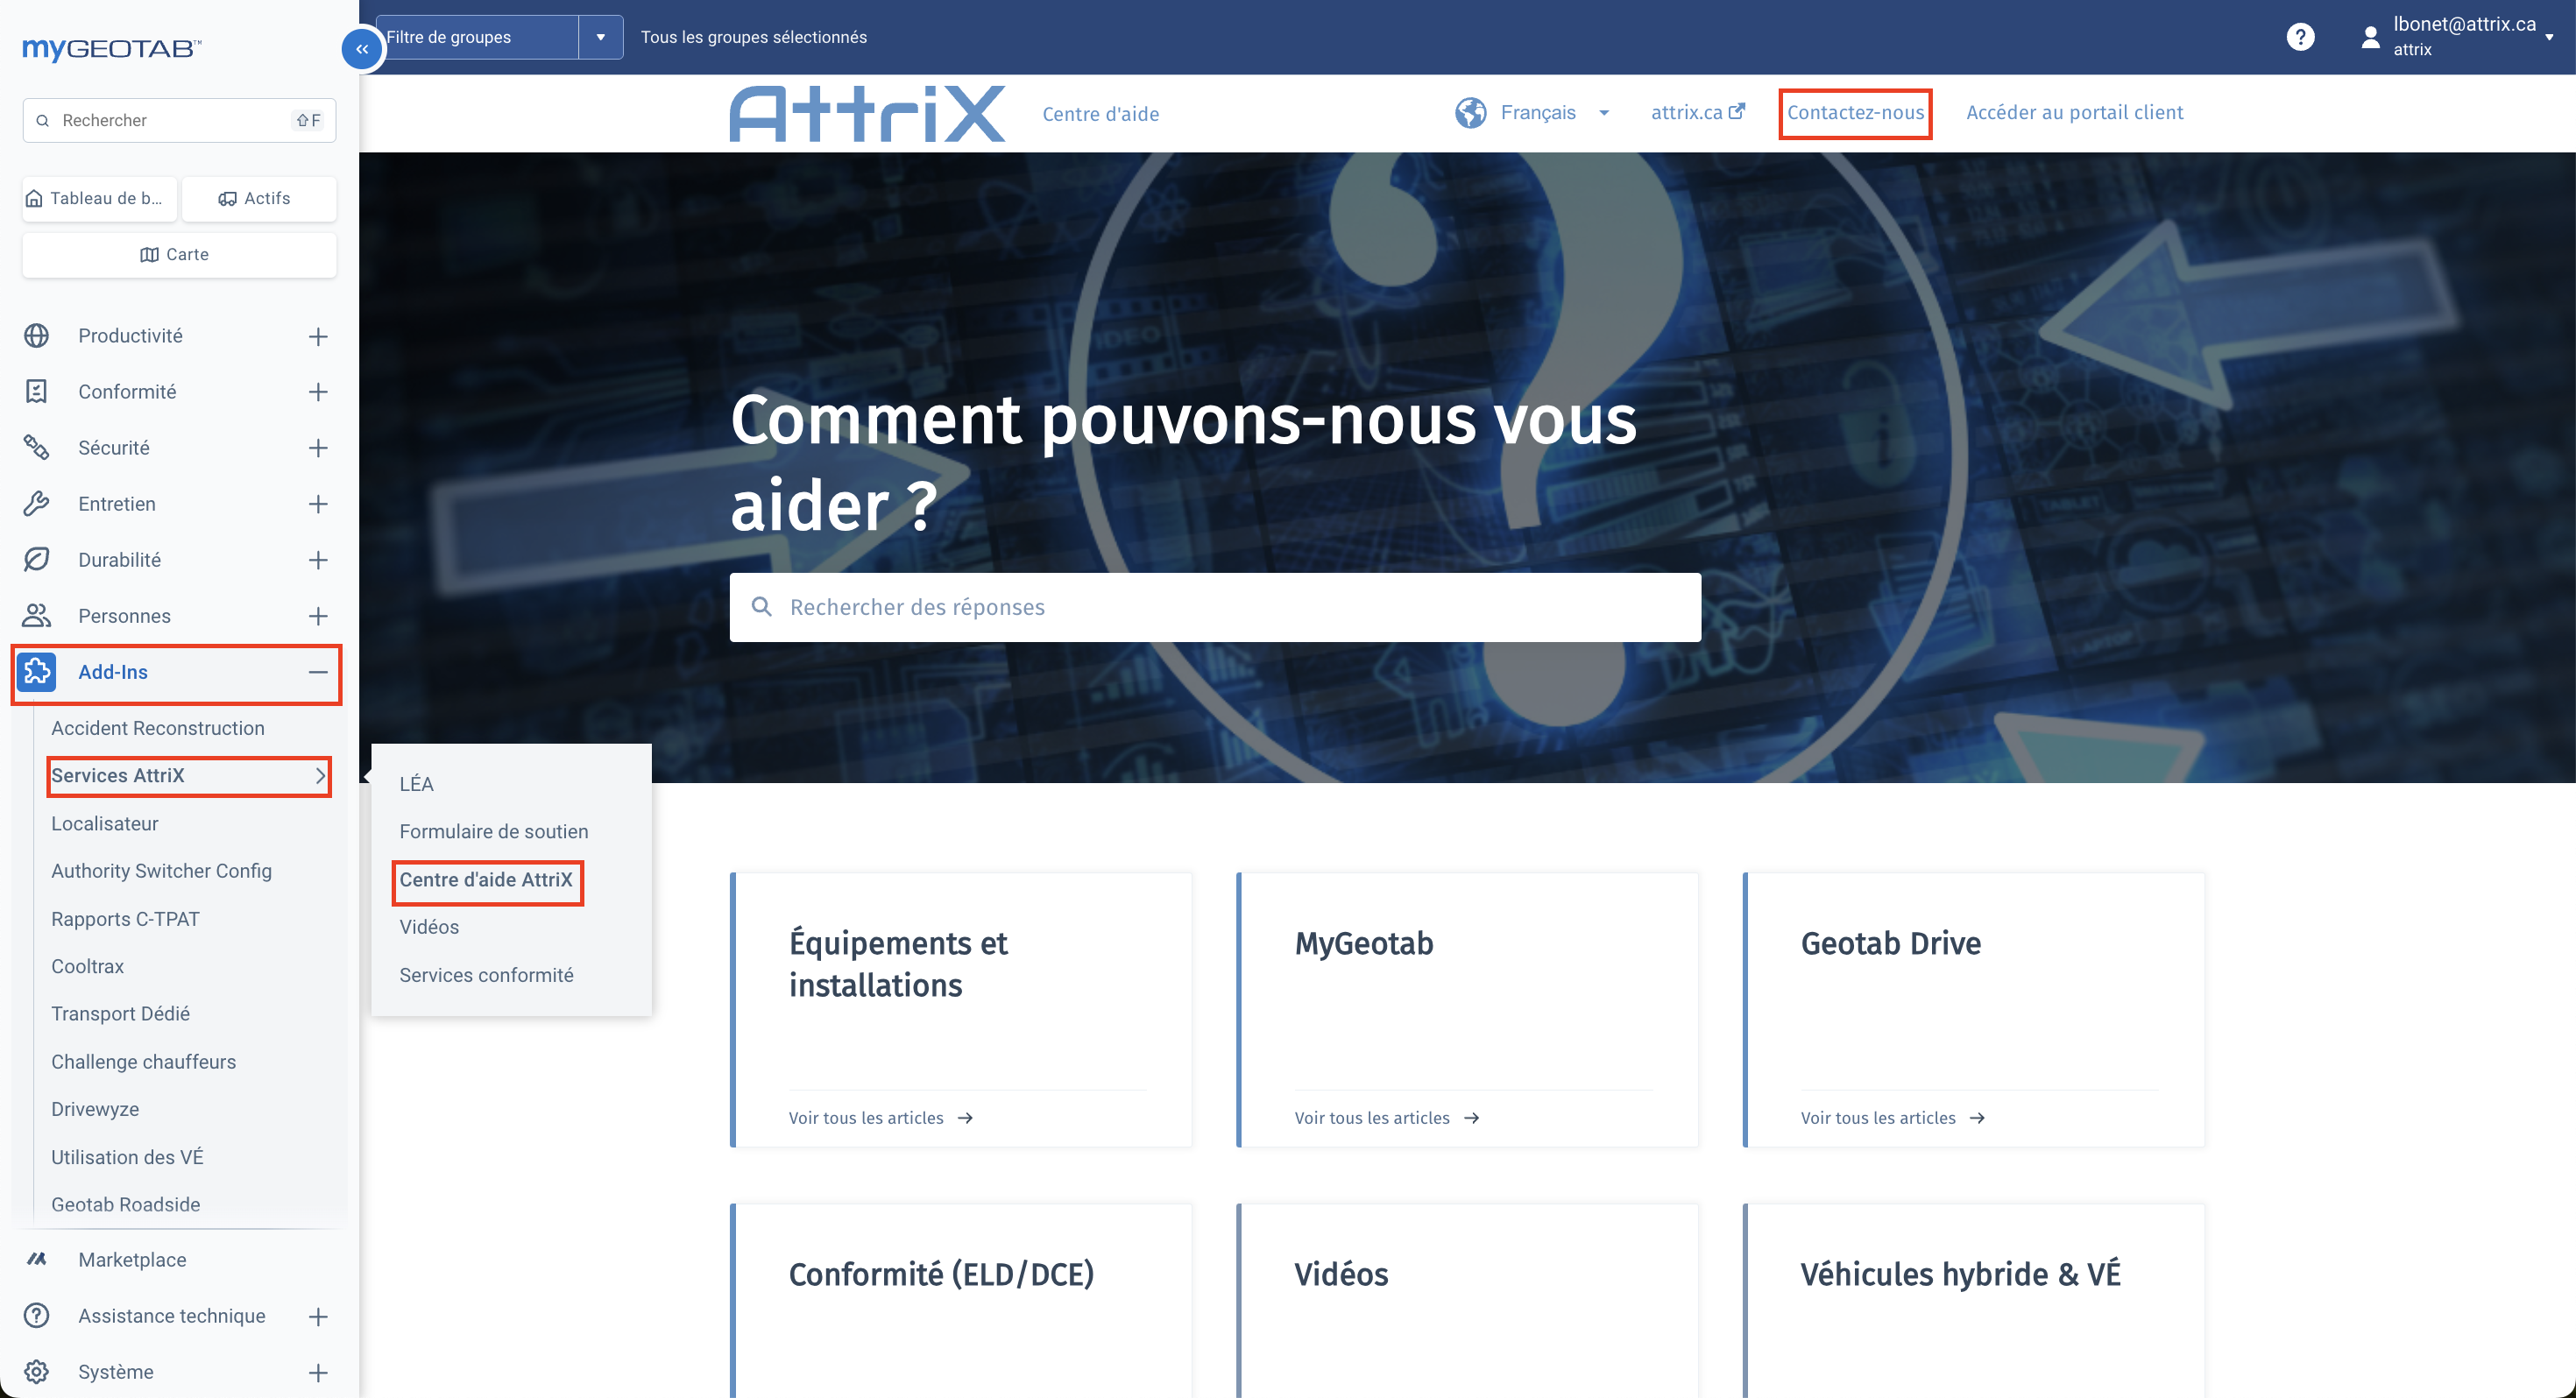Collapse the Add-Ins section with minus
Screen dimensions: 2576x1398
(318, 672)
